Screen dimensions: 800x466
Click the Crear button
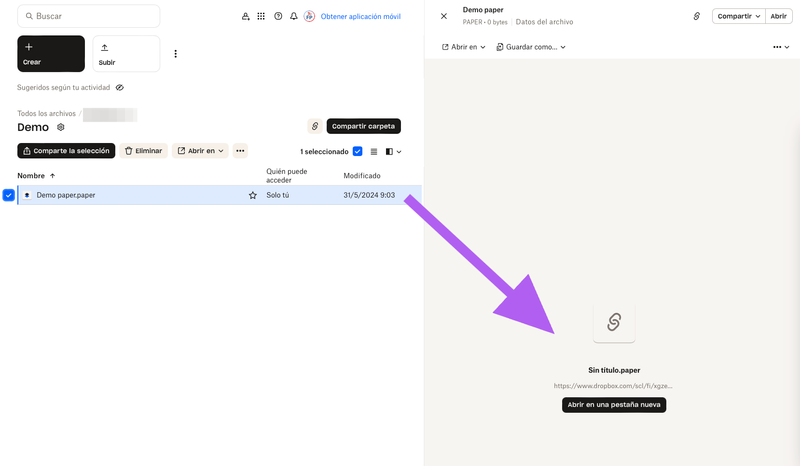[x=51, y=54]
